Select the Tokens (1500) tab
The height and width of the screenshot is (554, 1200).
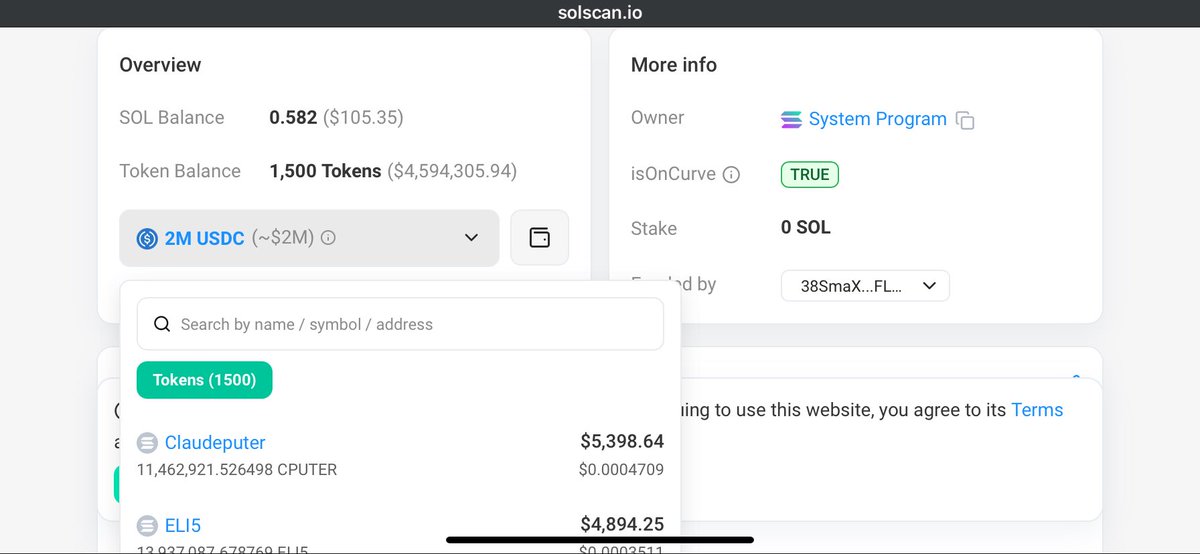tap(204, 380)
